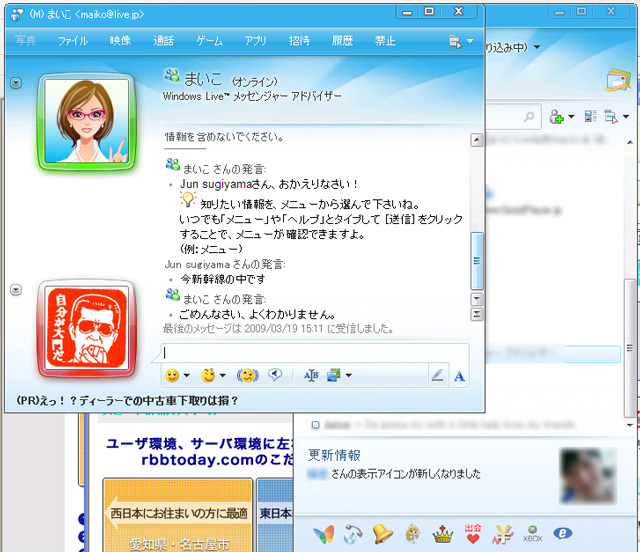
Task: Click the add contact icon in Messenger window
Action: [x=556, y=117]
